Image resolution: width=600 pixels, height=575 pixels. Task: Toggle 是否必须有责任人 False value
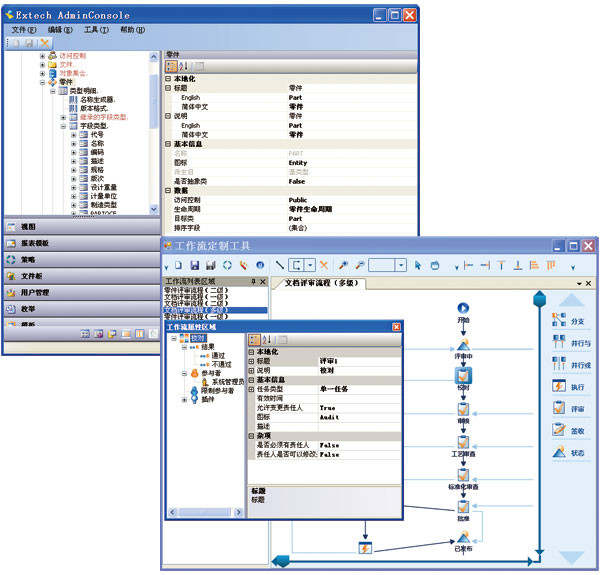tap(329, 445)
